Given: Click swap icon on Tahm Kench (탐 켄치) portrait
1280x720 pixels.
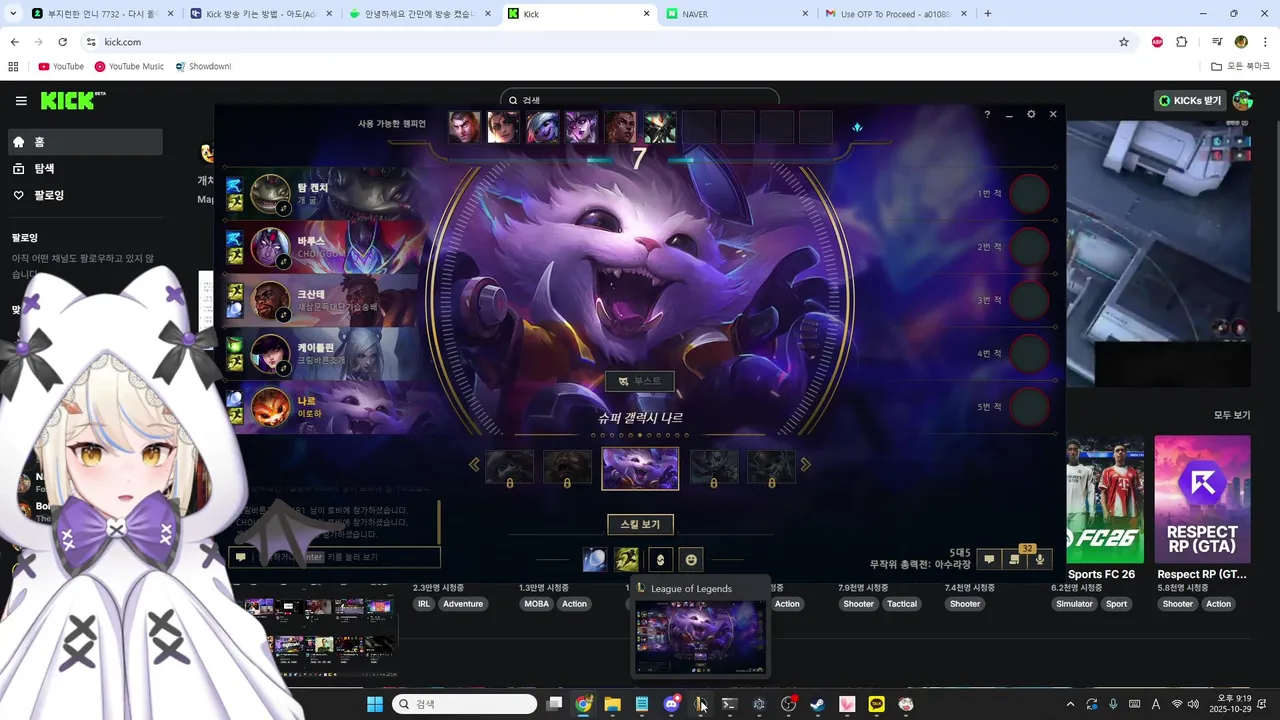Looking at the screenshot, I should pos(283,208).
